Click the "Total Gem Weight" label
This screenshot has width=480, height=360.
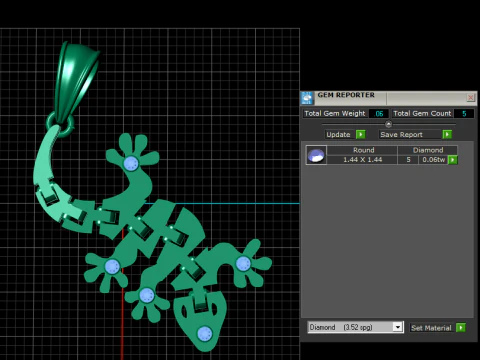click(x=335, y=114)
